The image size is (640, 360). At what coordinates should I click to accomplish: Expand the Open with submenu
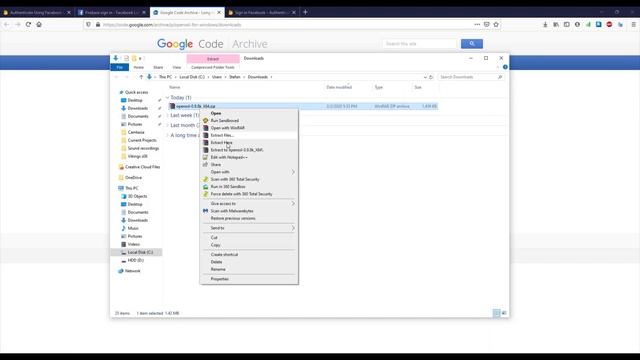point(249,172)
